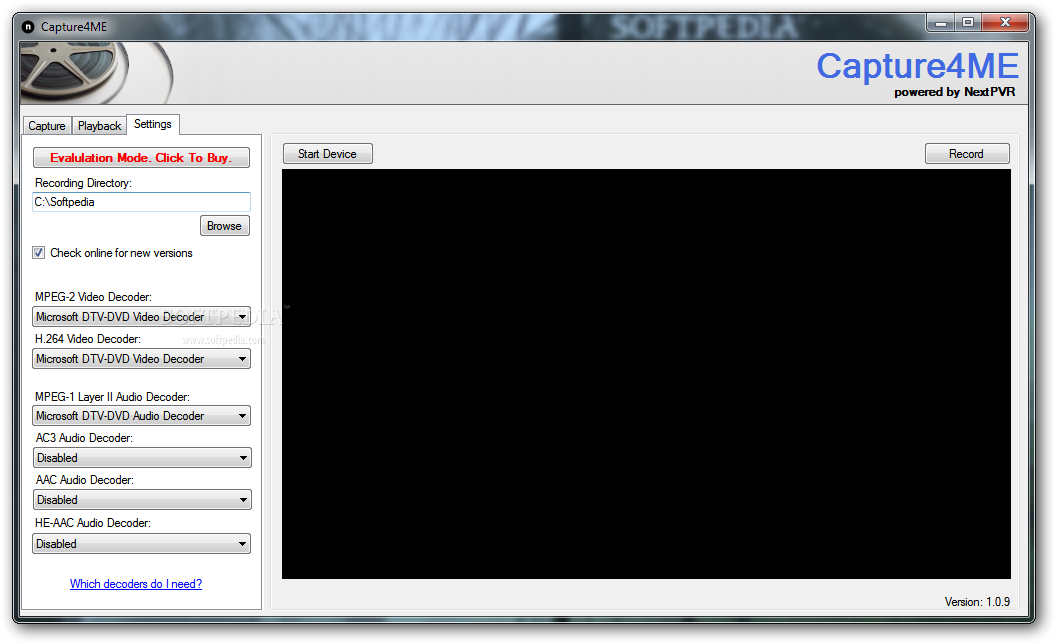1056x644 pixels.
Task: Click the Version: 1.0.9 text
Action: pos(977,602)
